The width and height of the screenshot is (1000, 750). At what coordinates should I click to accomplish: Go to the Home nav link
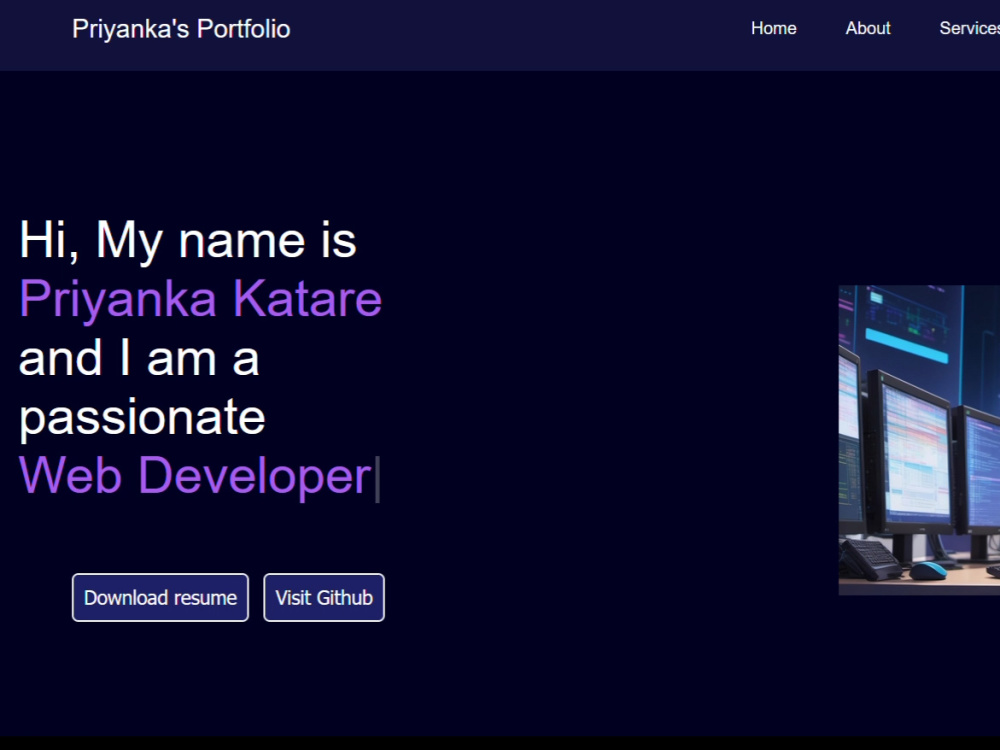pos(774,28)
